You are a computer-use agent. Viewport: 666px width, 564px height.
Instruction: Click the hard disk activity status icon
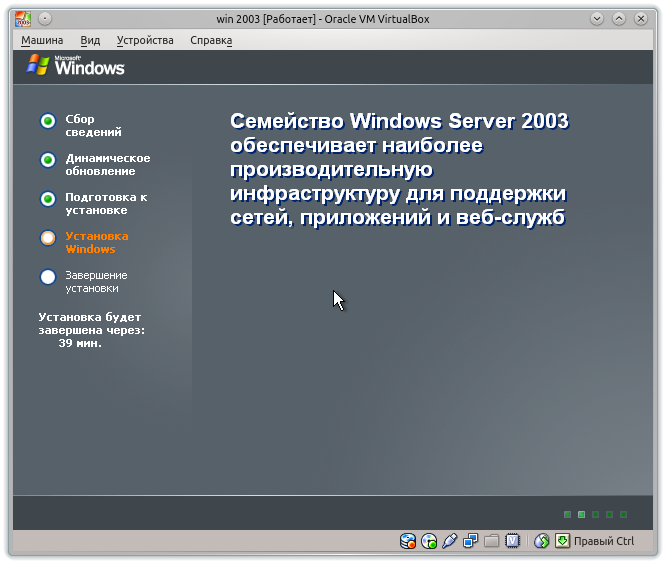(x=408, y=541)
